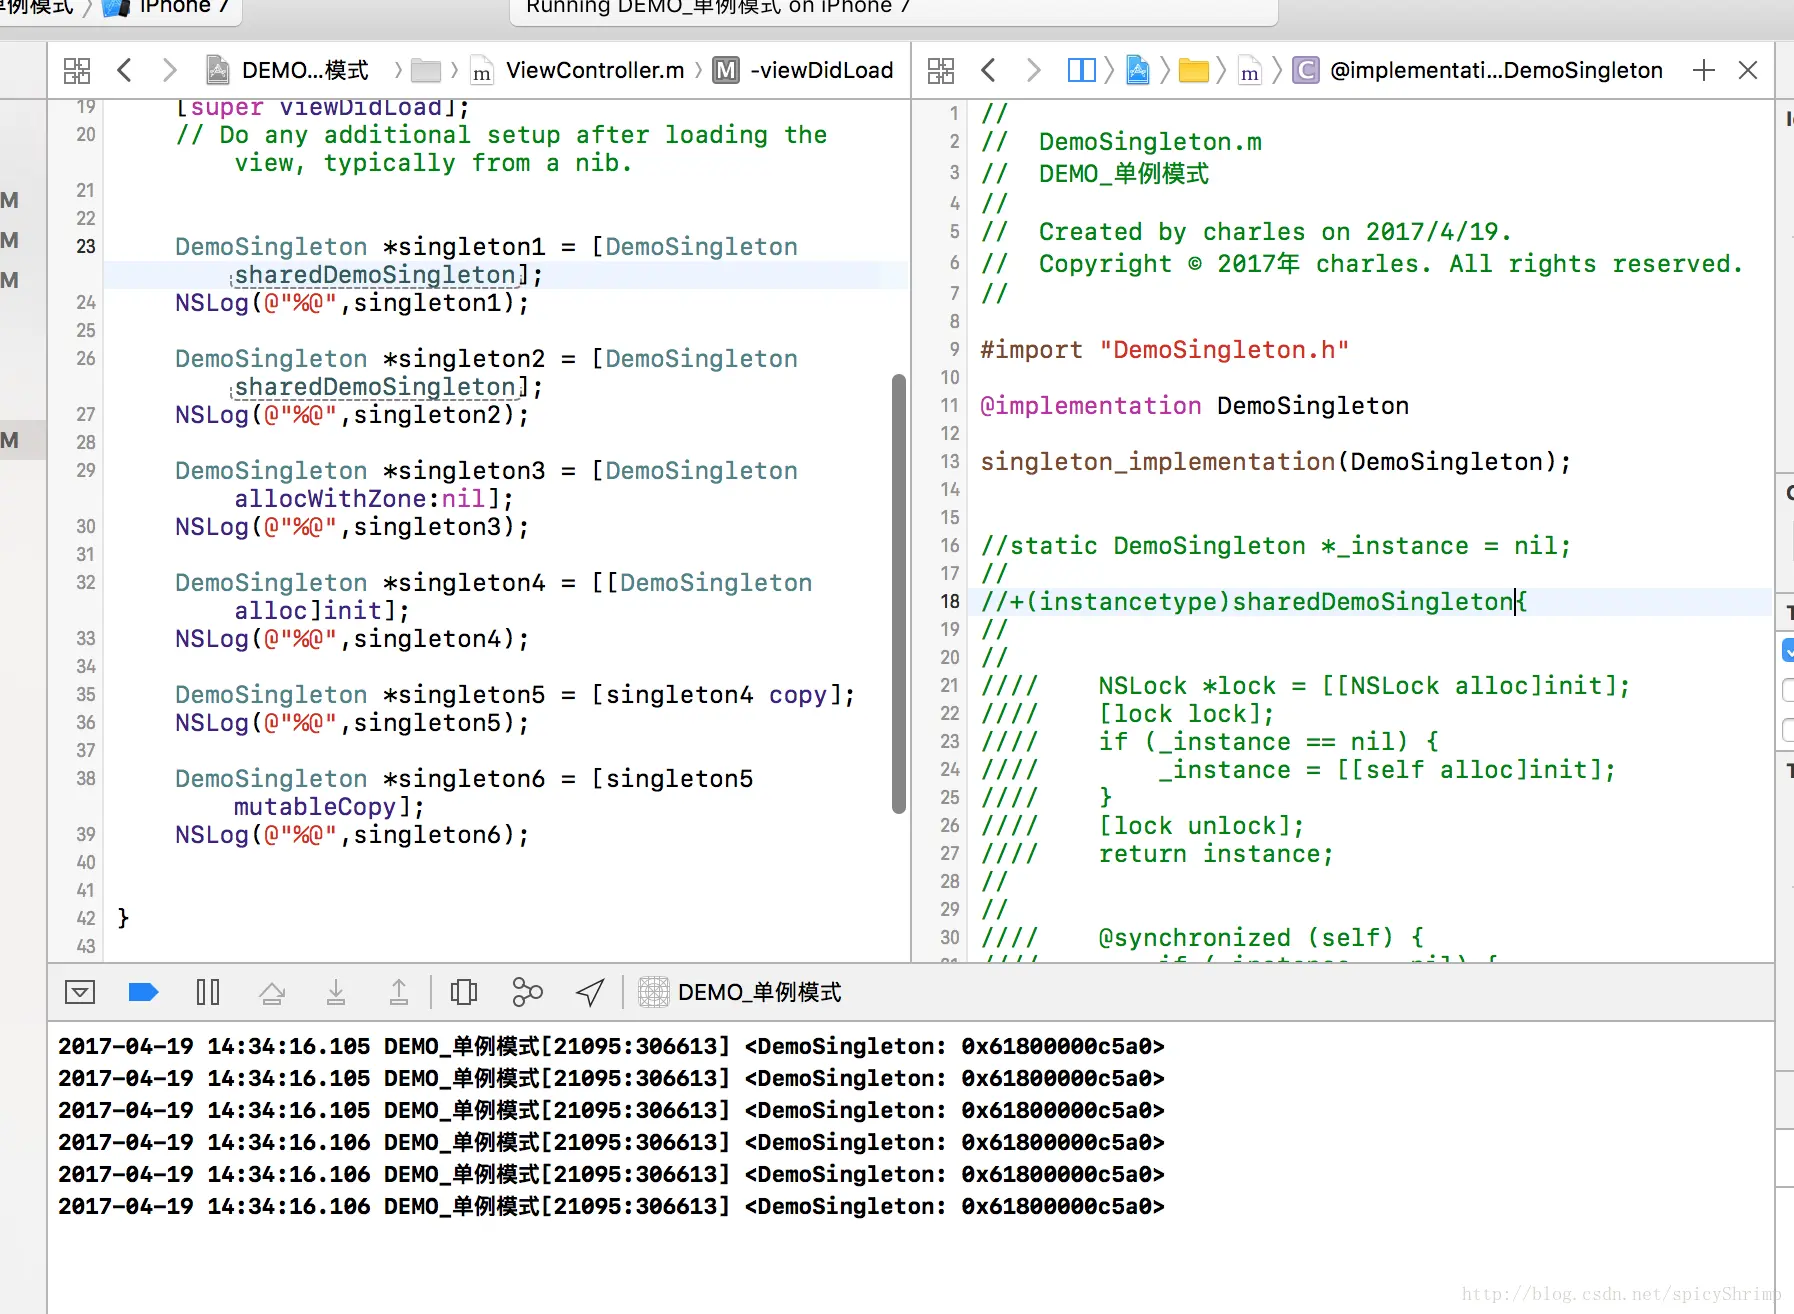Go forward in assistant editor history
1794x1314 pixels.
[1033, 70]
